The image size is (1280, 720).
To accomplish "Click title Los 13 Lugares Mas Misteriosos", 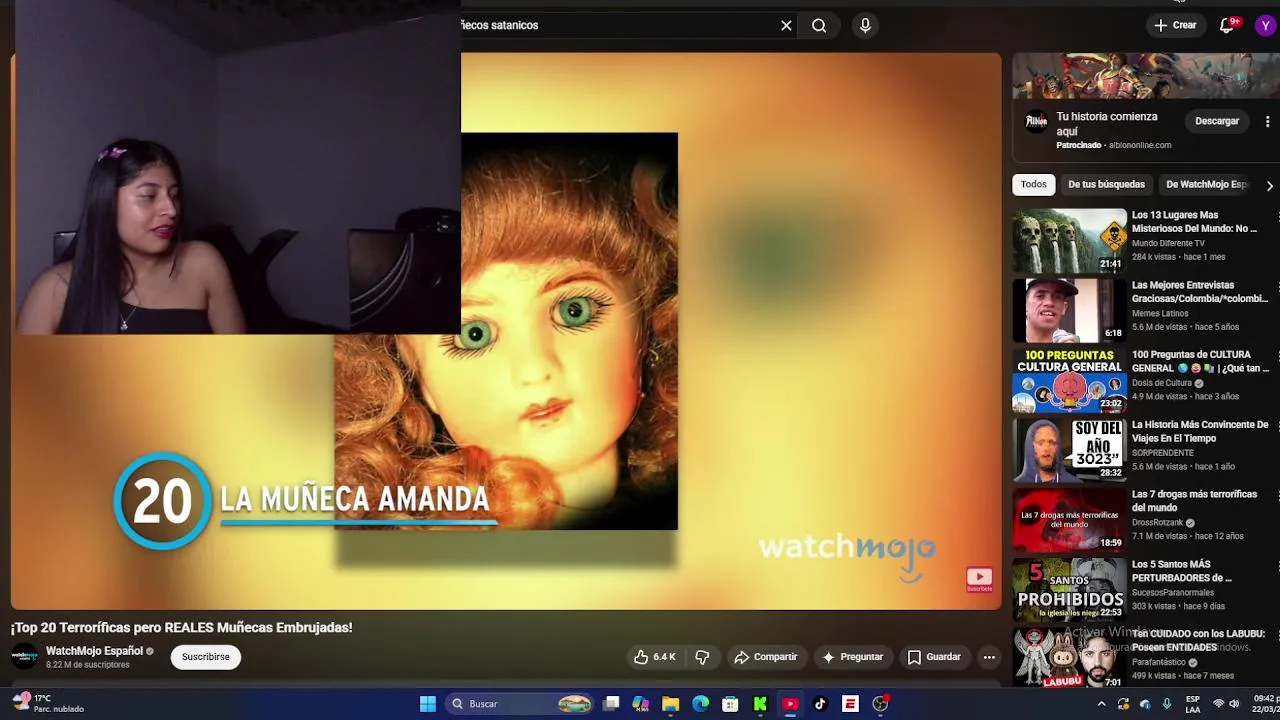I will [x=1194, y=222].
